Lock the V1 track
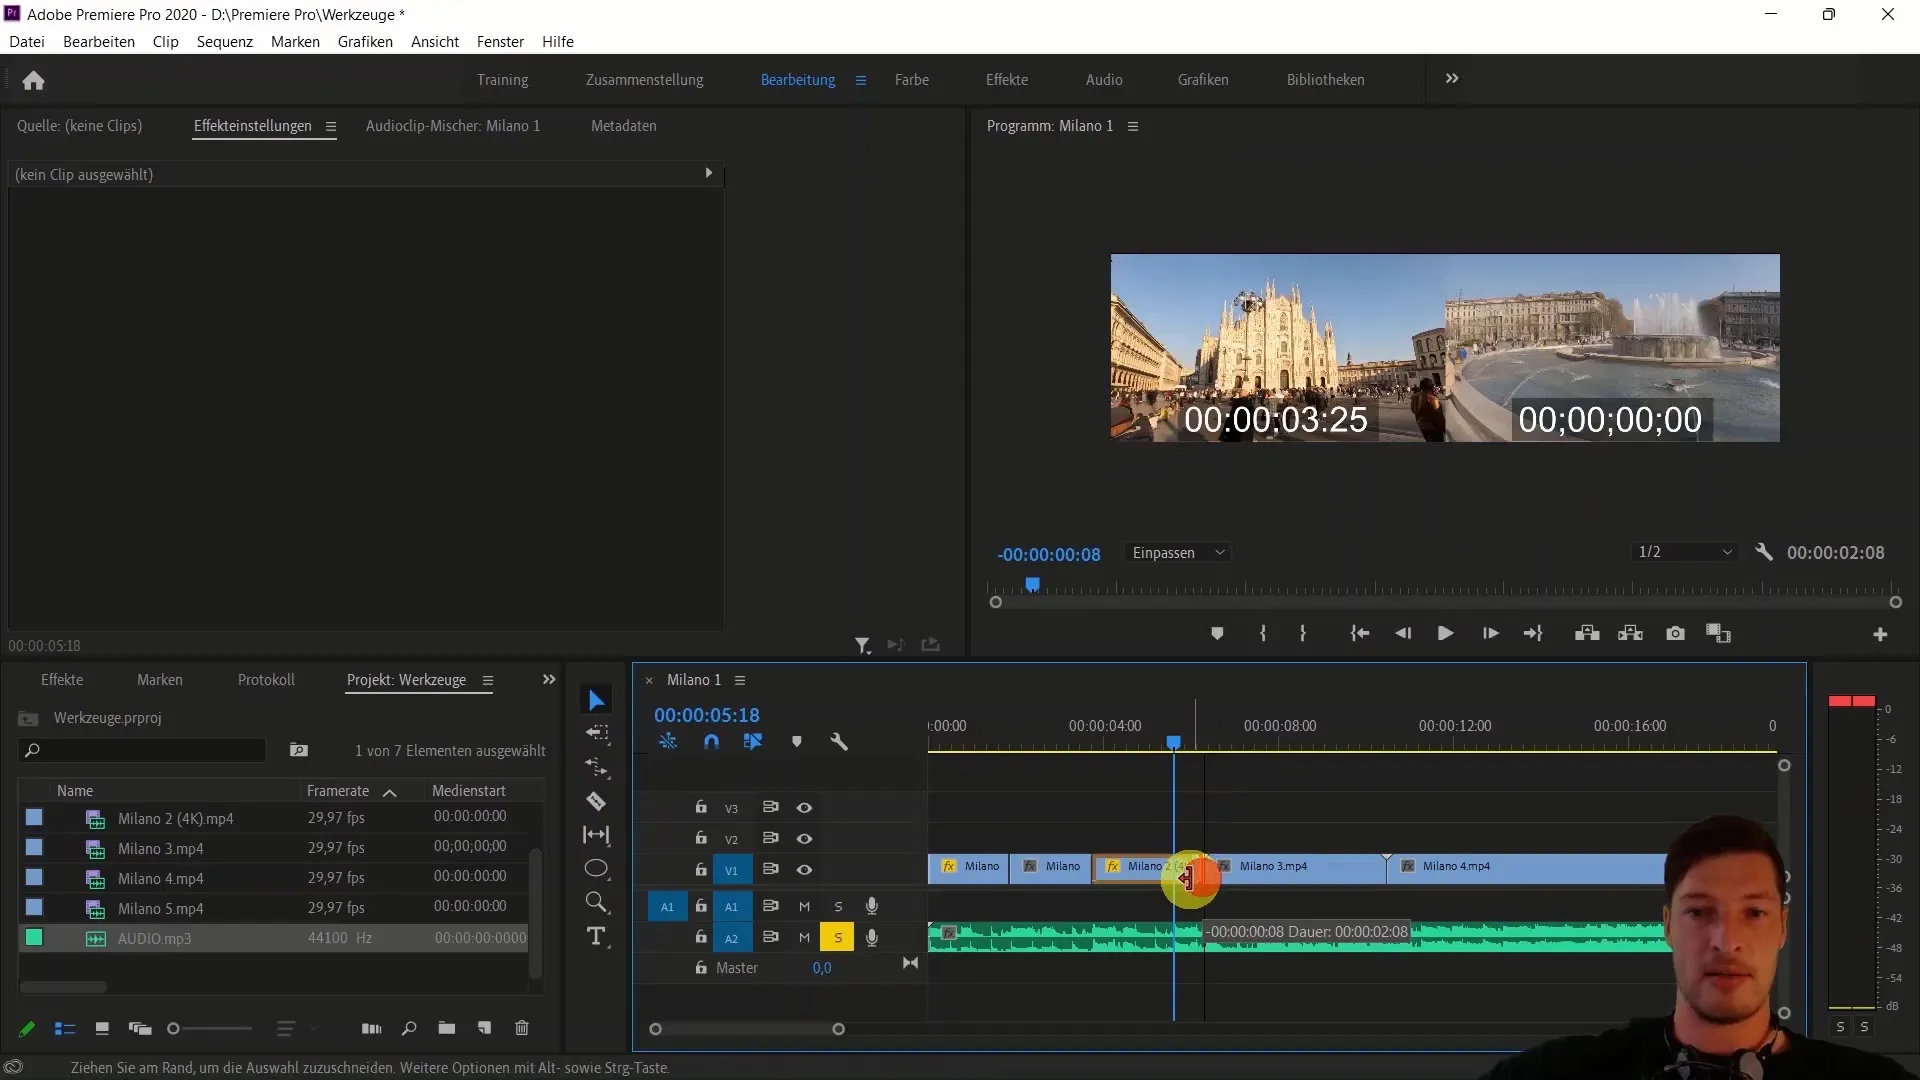1920x1080 pixels. click(x=701, y=869)
